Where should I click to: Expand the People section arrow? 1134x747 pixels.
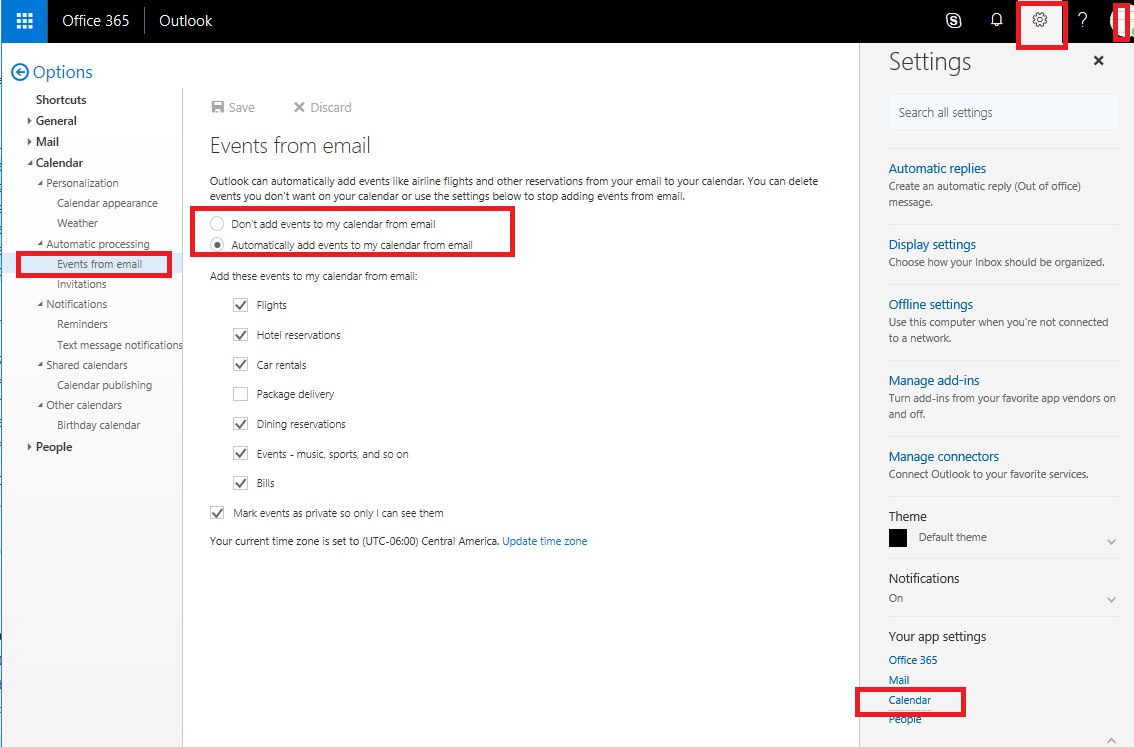[x=29, y=447]
